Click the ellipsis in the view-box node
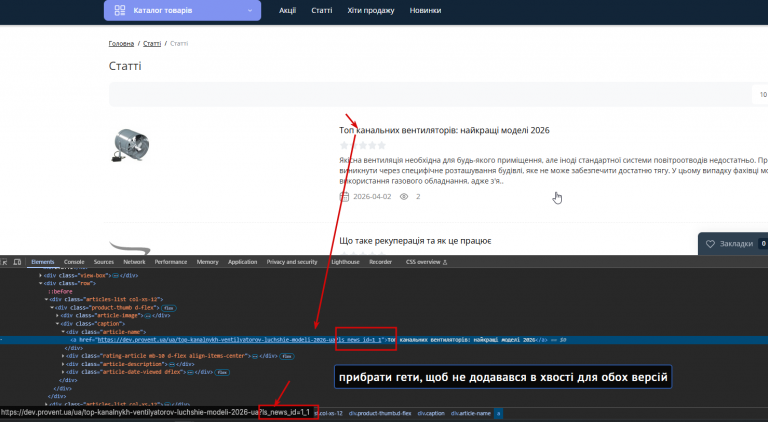 pyautogui.click(x=116, y=276)
